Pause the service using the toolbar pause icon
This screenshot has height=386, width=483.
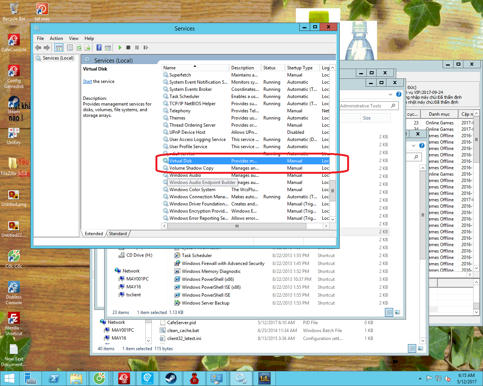pyautogui.click(x=137, y=48)
